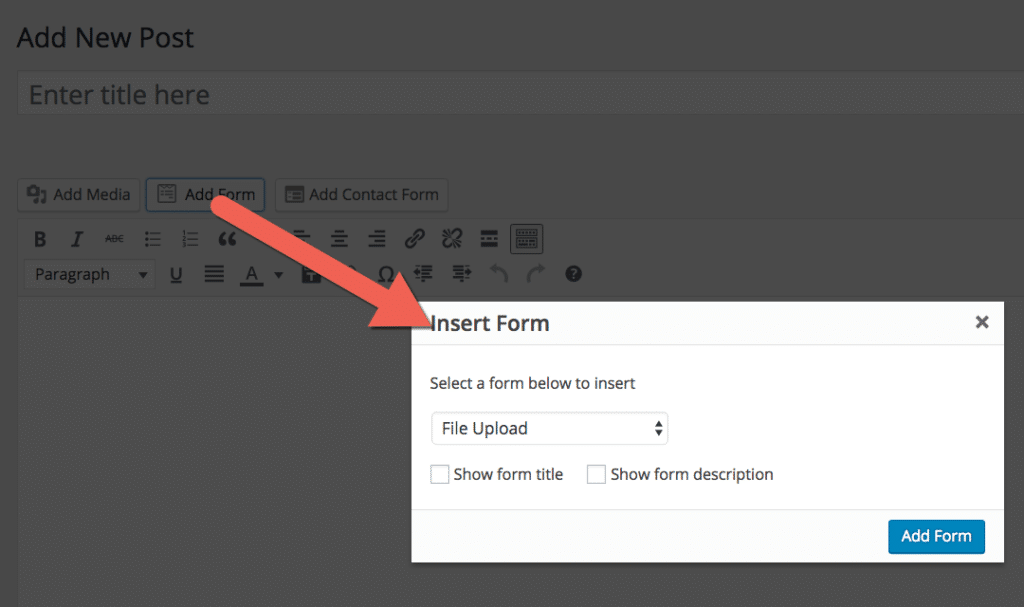Open the Paragraph format dropdown
This screenshot has height=607, width=1024.
[x=89, y=274]
